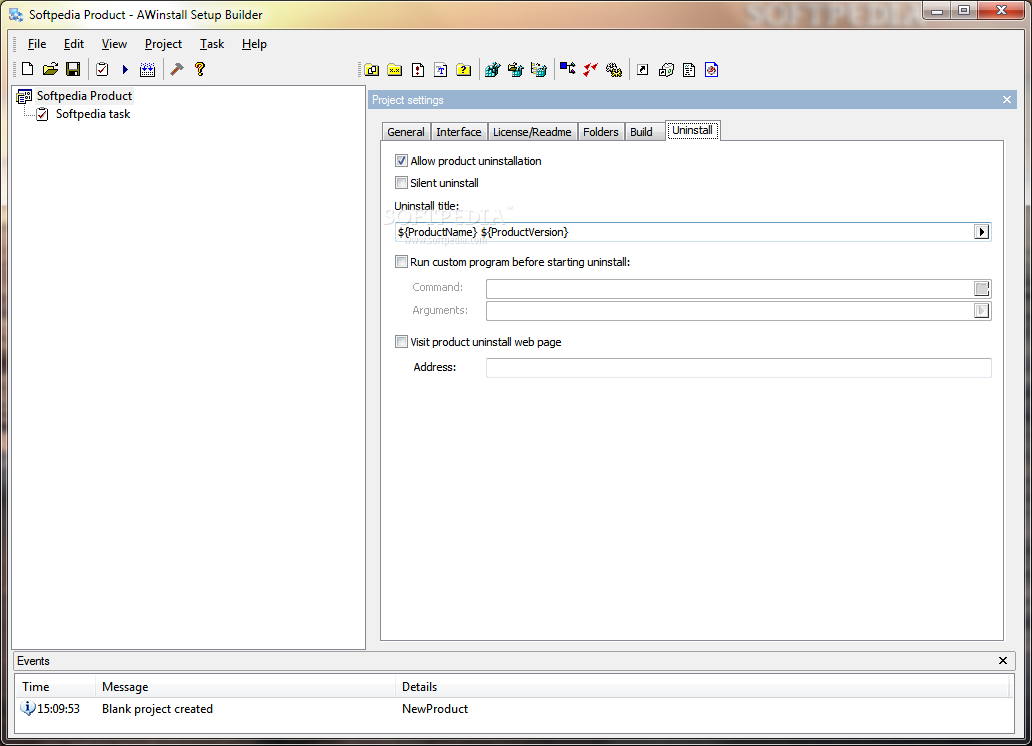Click the yellow folder with copy symbol icon

tap(372, 70)
